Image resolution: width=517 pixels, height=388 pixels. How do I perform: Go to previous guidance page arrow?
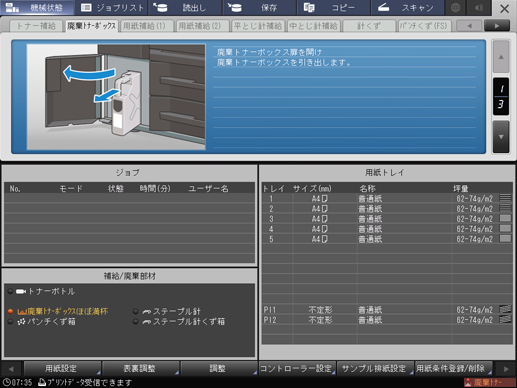coord(501,57)
